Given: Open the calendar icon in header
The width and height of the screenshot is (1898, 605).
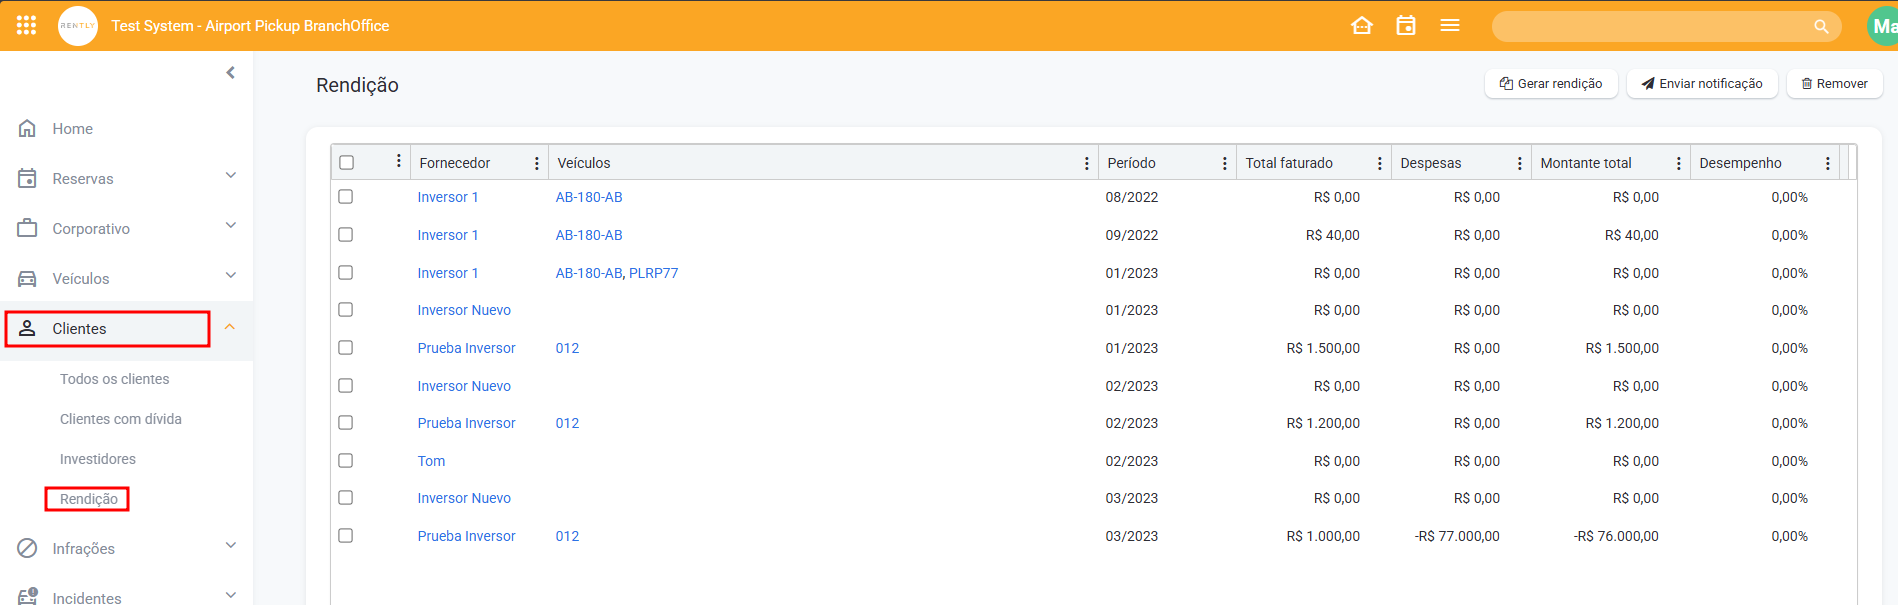Looking at the screenshot, I should click(1405, 25).
